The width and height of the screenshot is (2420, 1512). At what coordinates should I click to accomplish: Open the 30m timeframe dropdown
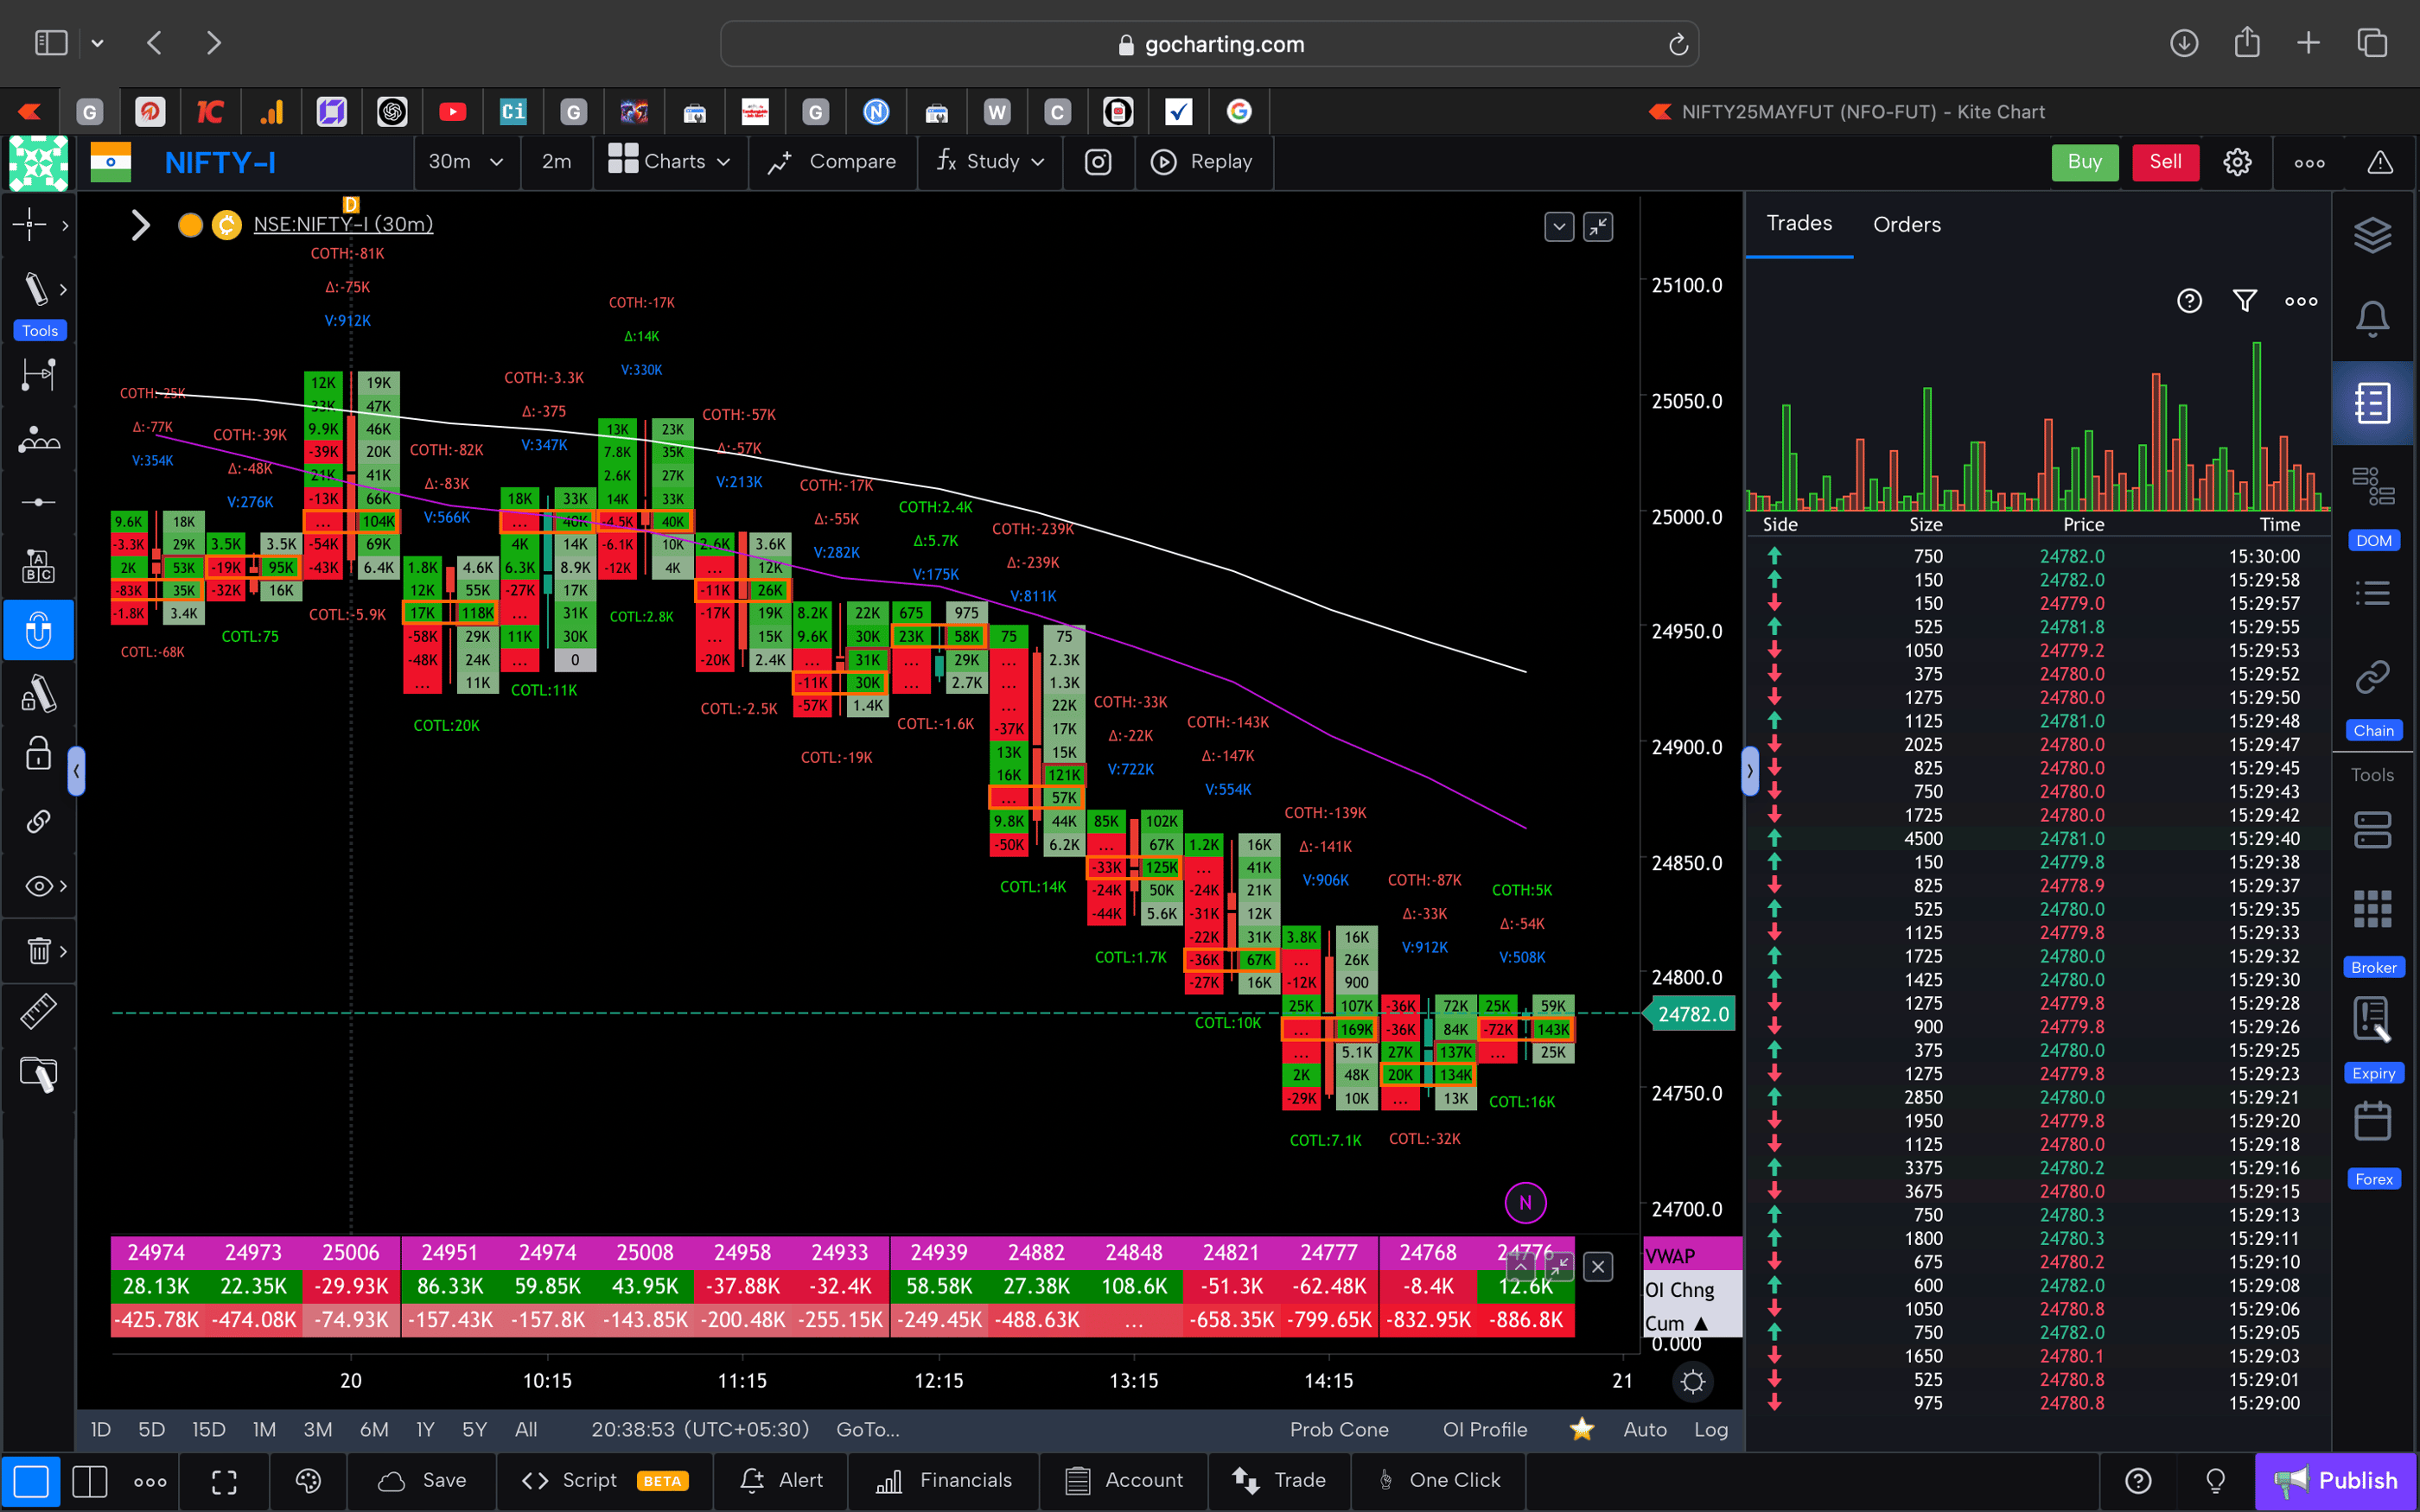tap(466, 162)
